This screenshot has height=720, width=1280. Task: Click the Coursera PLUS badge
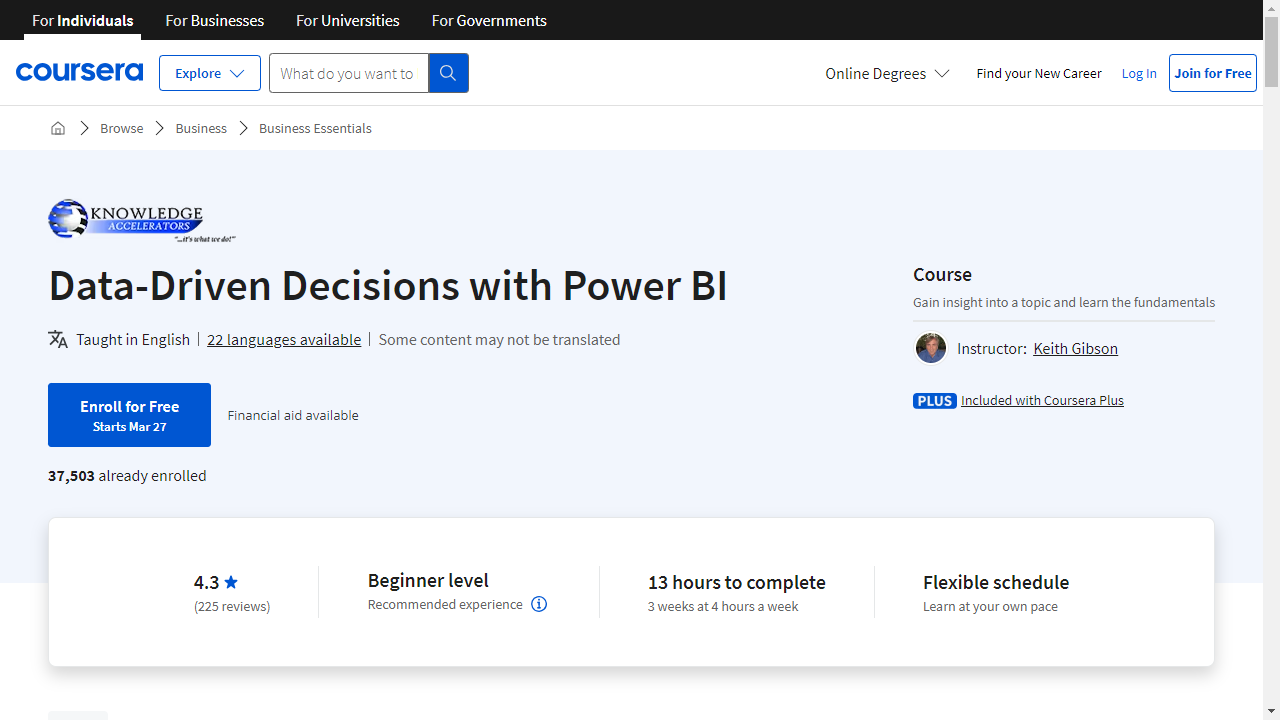pos(934,400)
